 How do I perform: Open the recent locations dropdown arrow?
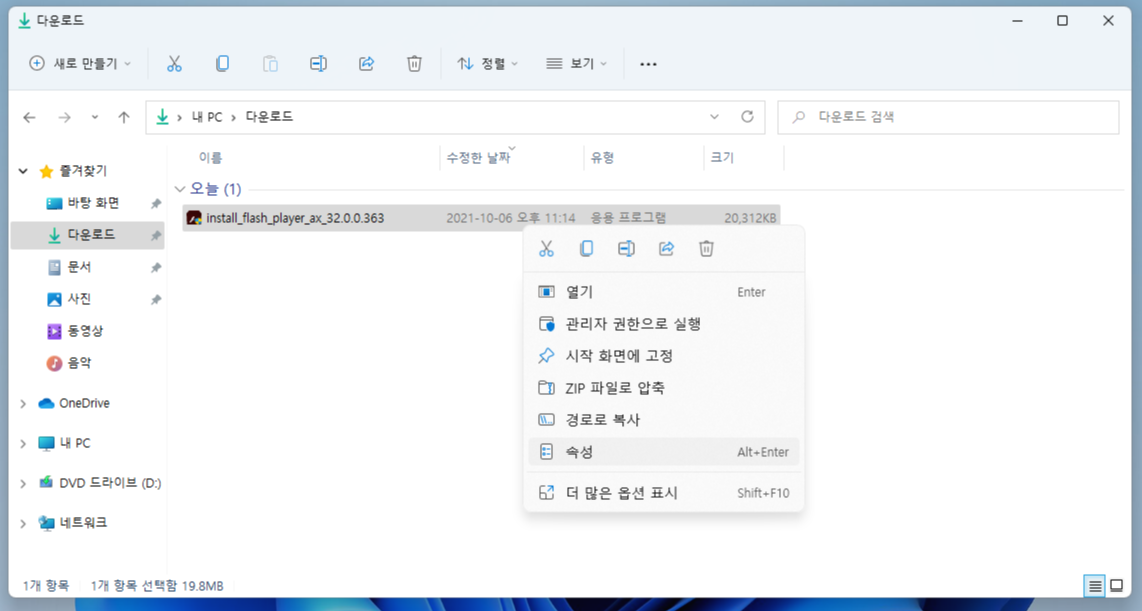tap(95, 117)
